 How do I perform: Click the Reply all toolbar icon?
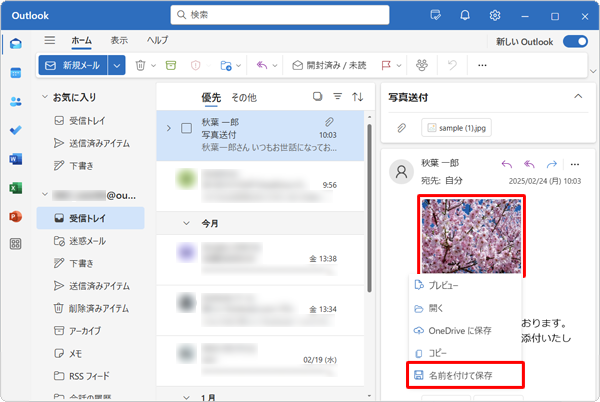point(262,65)
